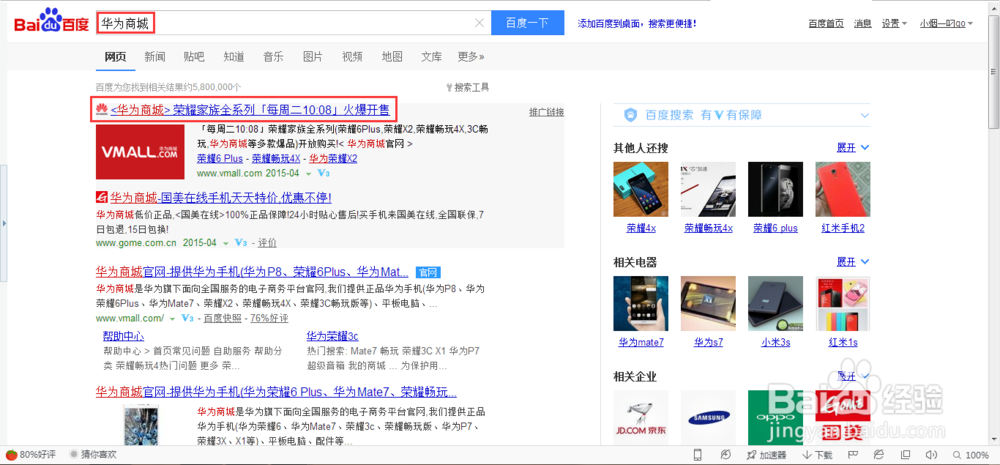1000x465 pixels.
Task: Switch to the 知道 tab
Action: pyautogui.click(x=233, y=57)
